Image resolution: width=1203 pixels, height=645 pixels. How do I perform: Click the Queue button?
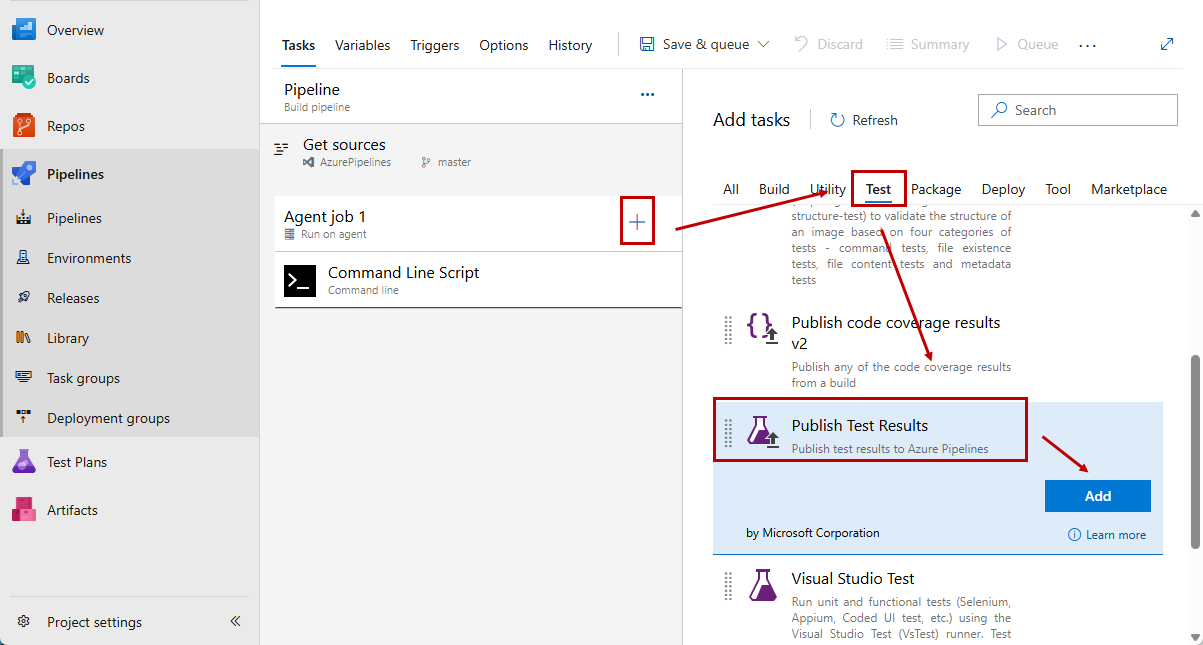tap(1027, 44)
